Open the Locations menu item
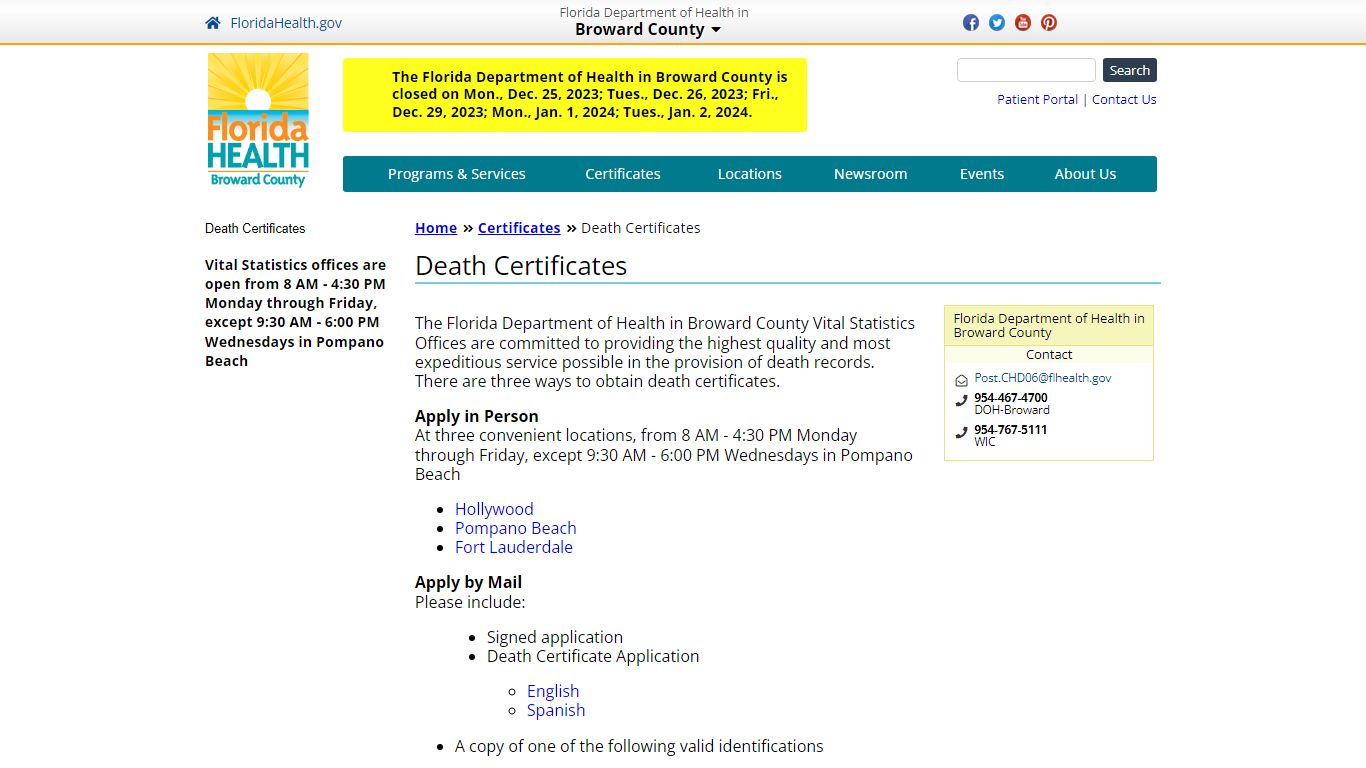The width and height of the screenshot is (1366, 768). pos(750,174)
